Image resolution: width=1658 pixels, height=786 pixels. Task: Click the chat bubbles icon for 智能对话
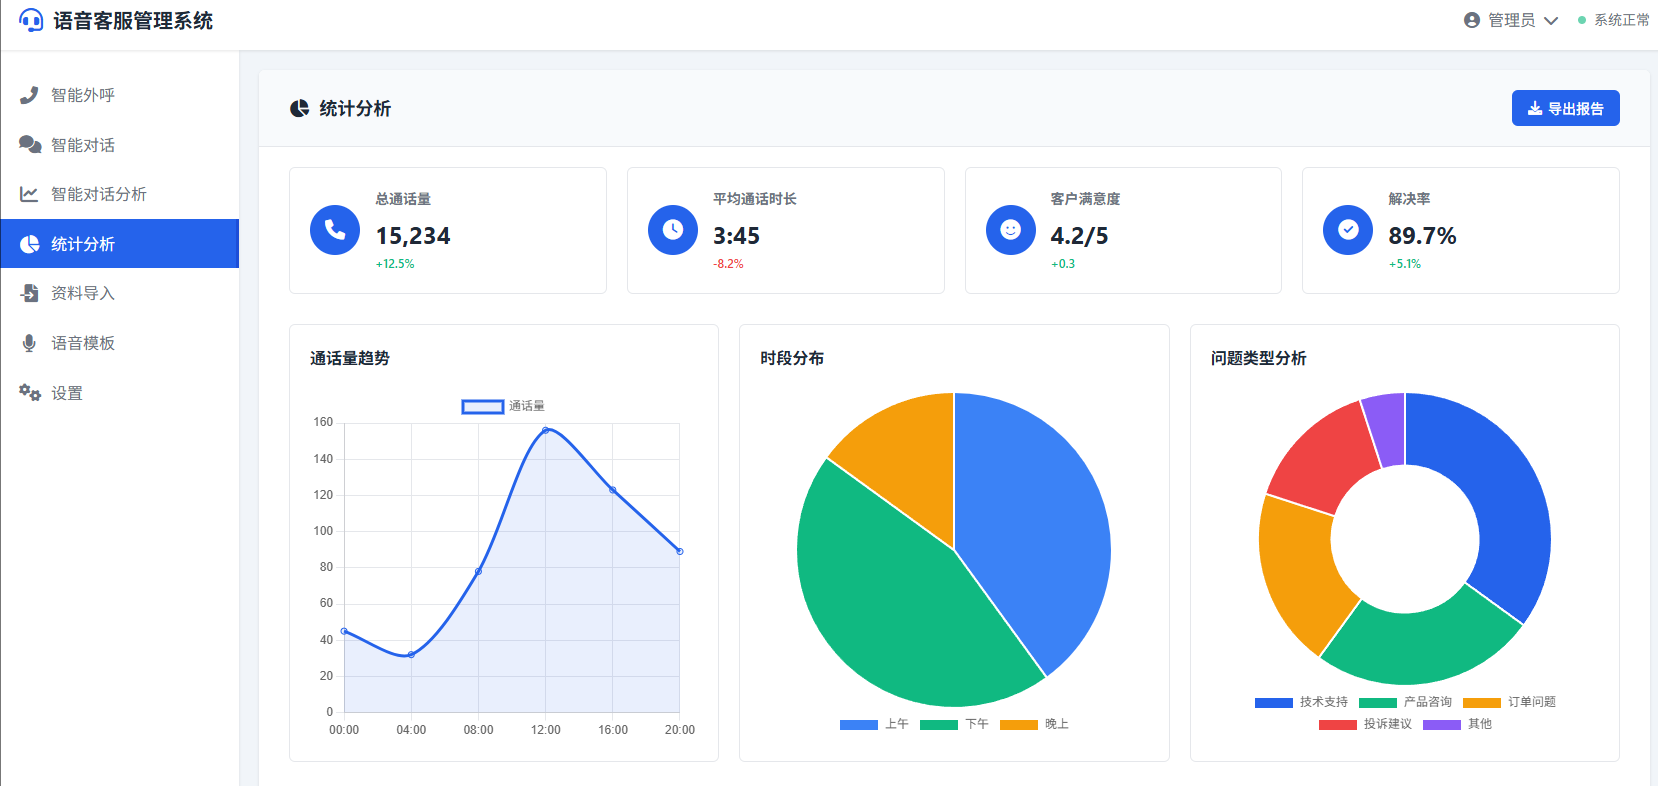[30, 145]
